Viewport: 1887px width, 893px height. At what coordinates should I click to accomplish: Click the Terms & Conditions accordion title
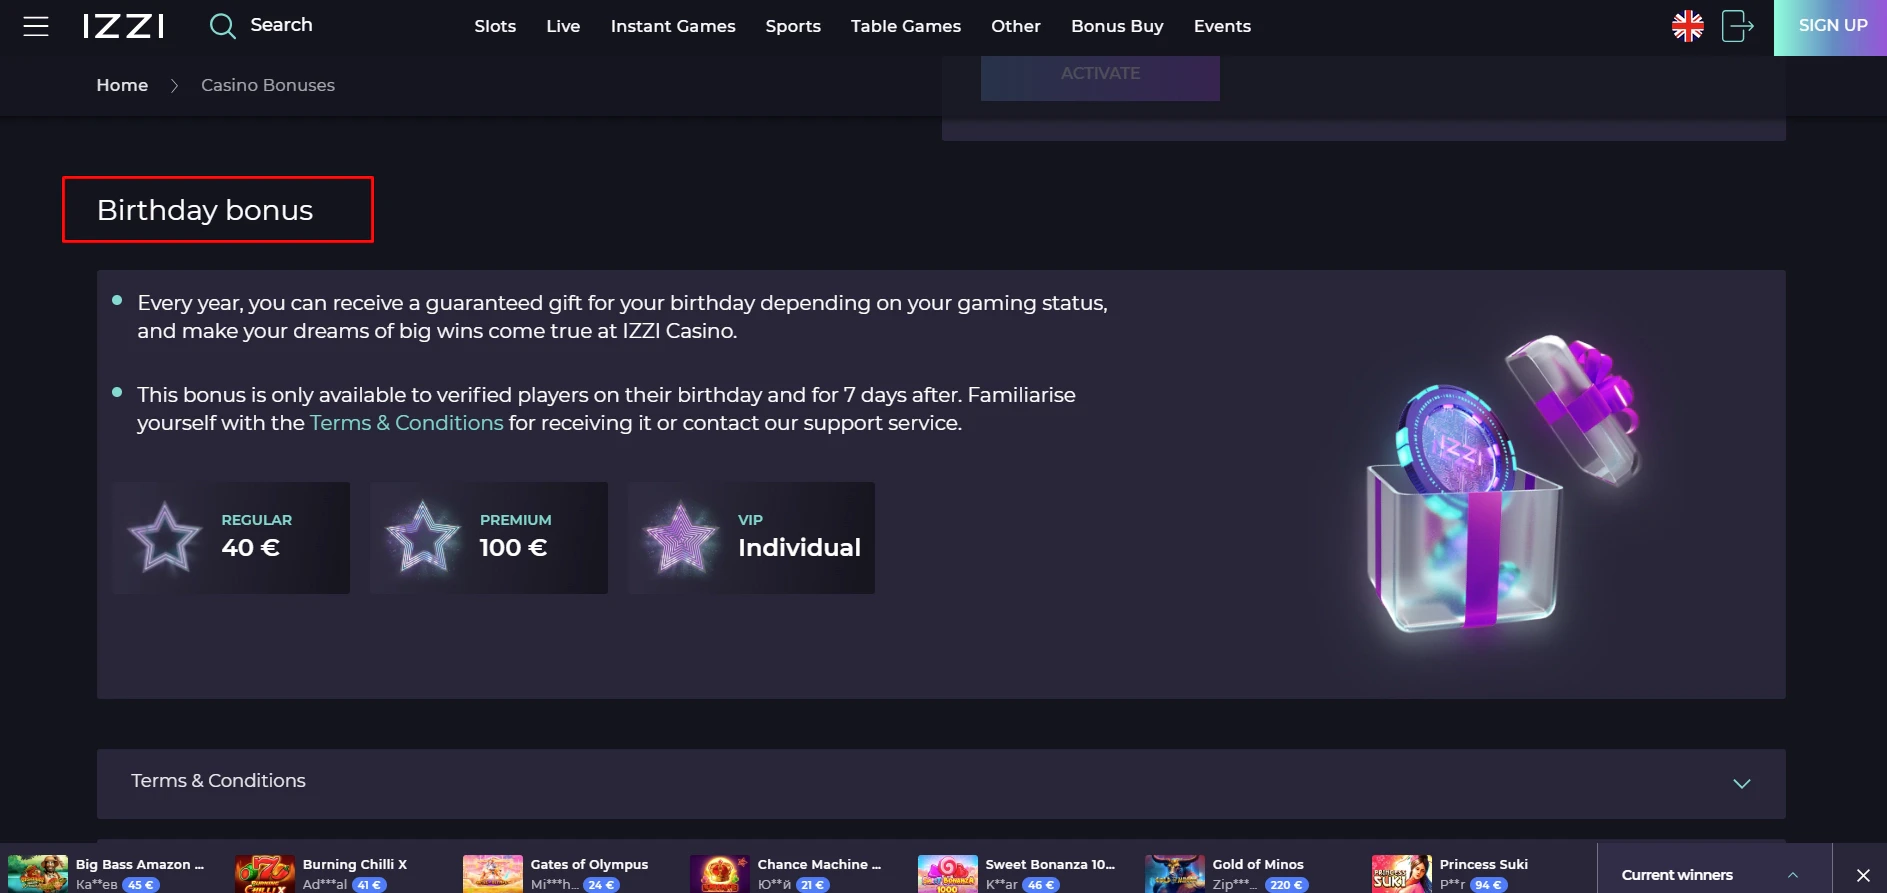coord(218,781)
